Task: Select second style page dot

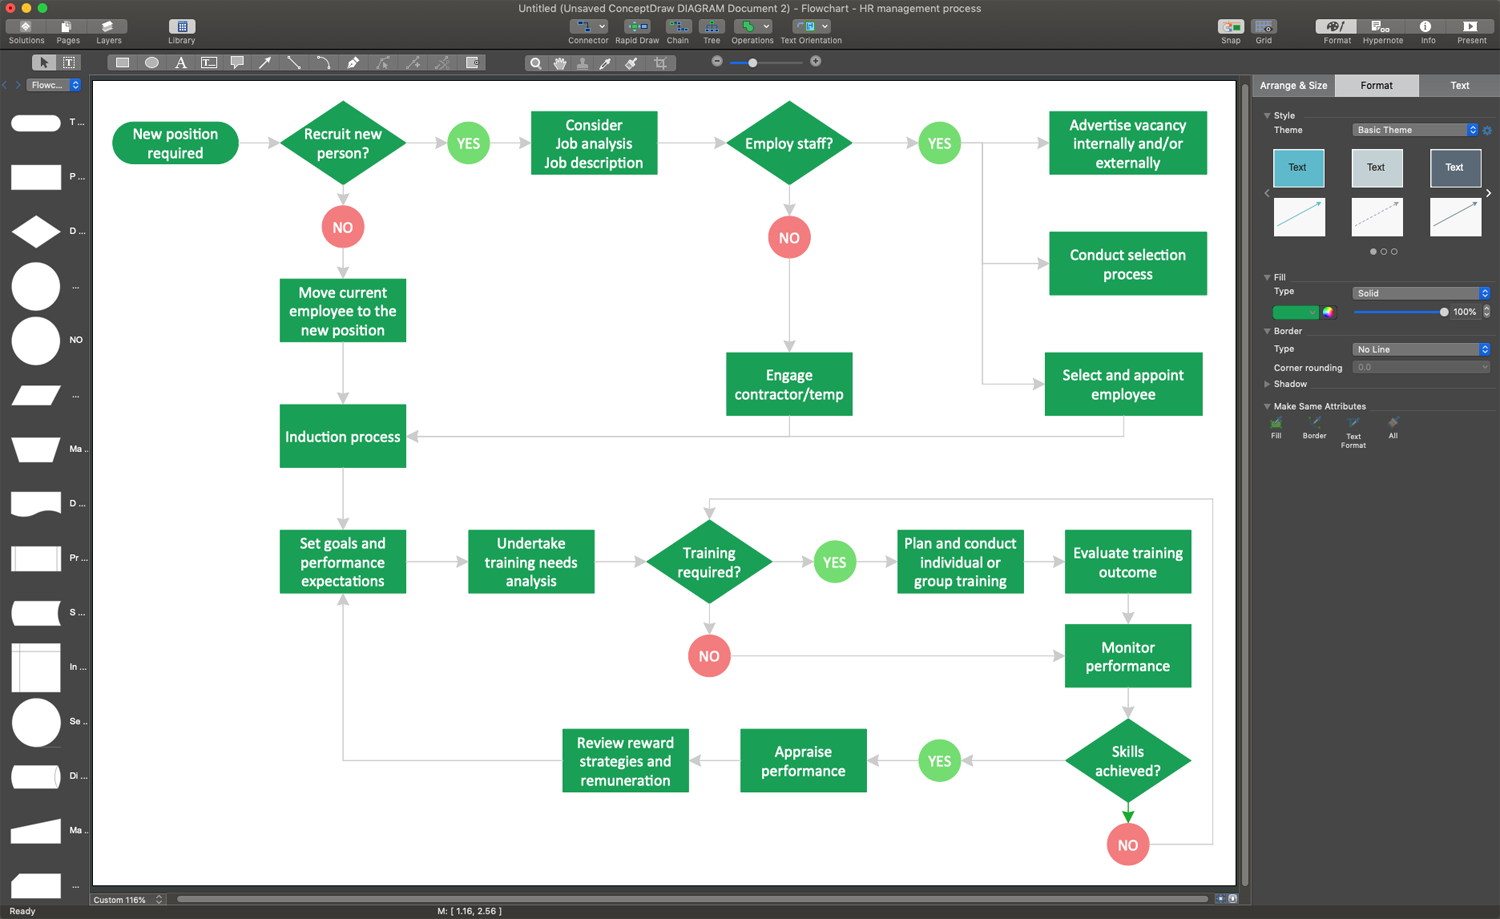Action: click(x=1384, y=252)
